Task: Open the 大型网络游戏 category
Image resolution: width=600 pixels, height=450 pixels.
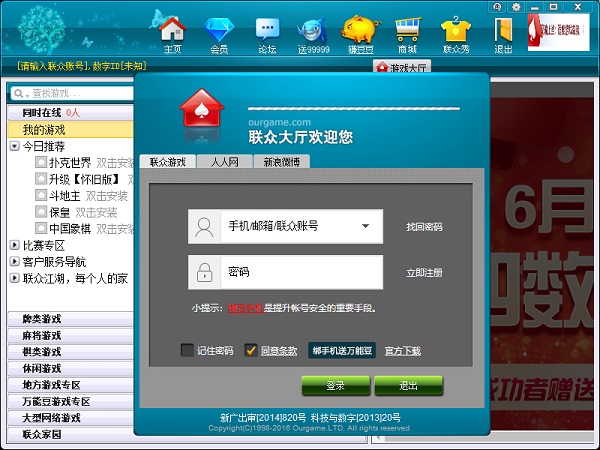Action: (70, 418)
